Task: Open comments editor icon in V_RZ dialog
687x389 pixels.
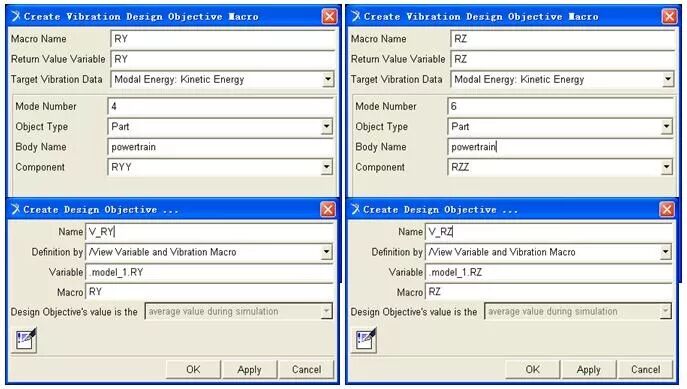Action: [365, 340]
